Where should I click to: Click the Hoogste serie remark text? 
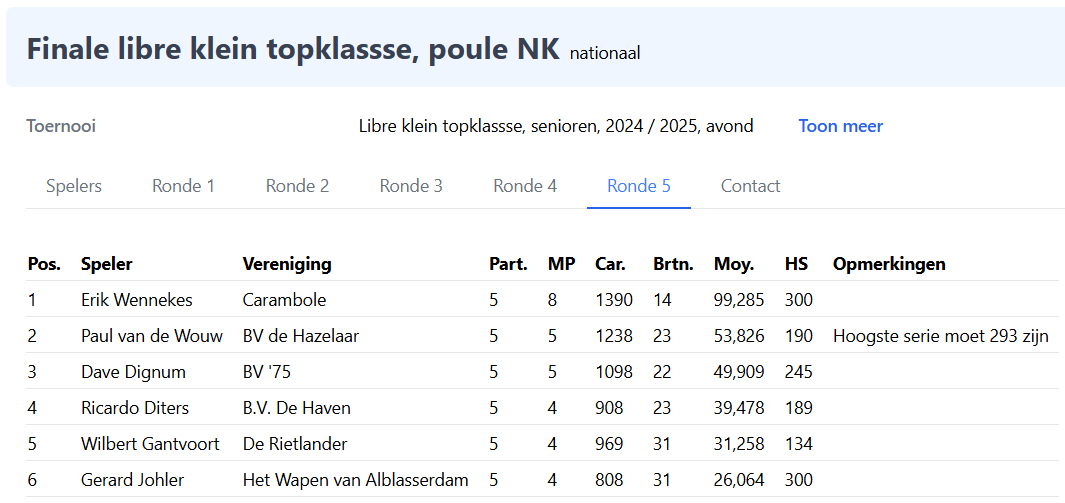[940, 336]
